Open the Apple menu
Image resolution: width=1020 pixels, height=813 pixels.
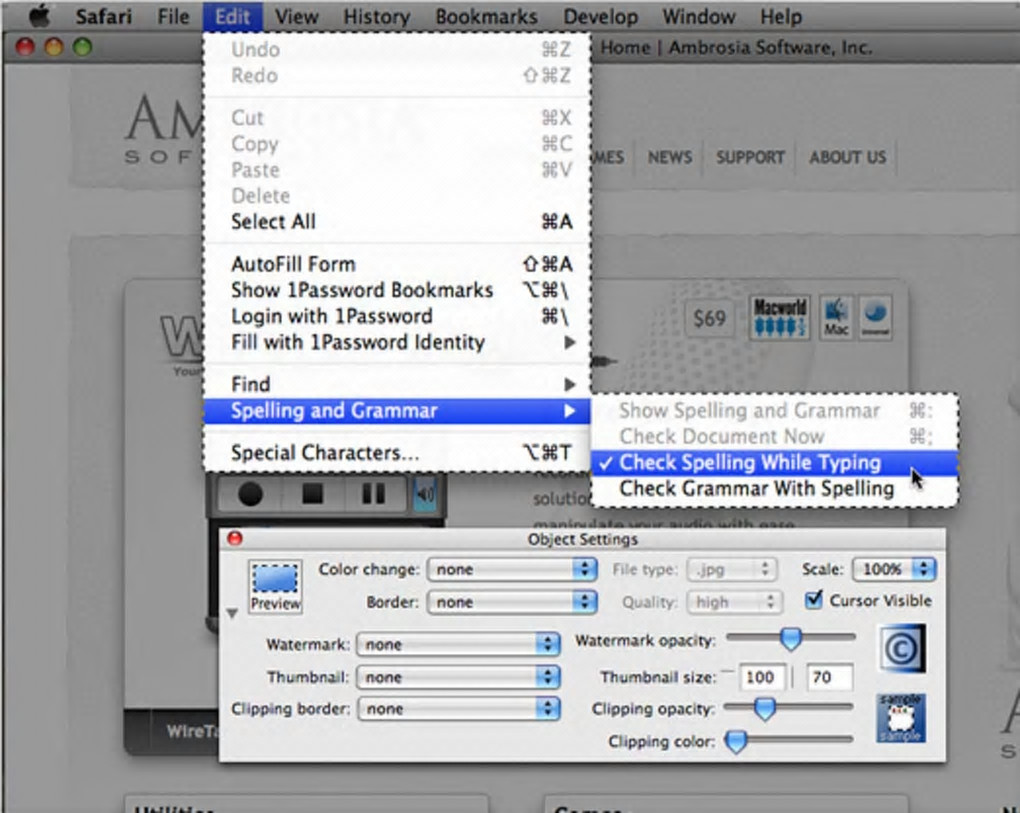(x=40, y=16)
